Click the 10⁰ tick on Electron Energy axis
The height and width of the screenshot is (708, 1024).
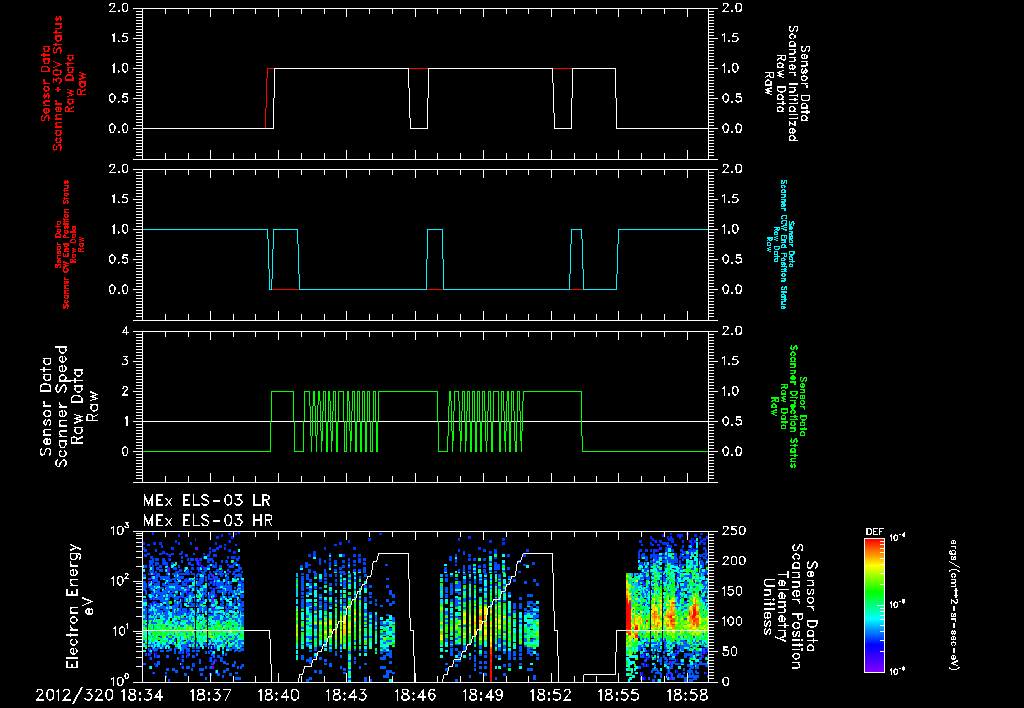118,679
